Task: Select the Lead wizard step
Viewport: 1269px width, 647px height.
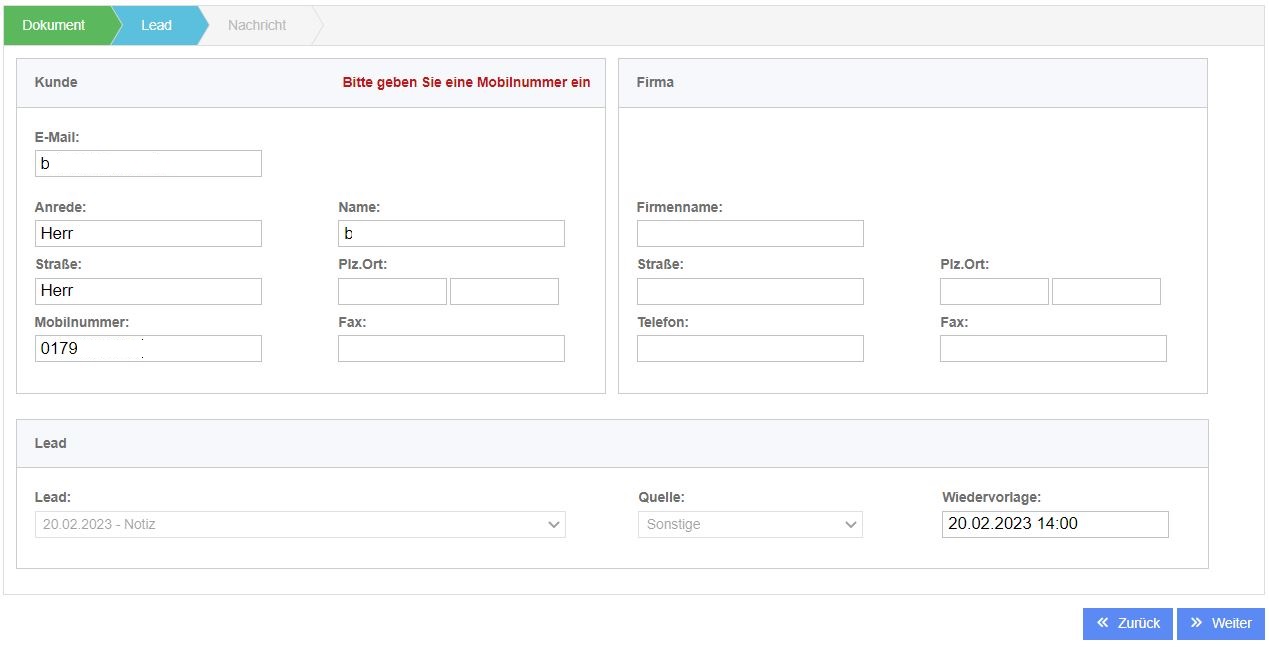Action: point(157,25)
